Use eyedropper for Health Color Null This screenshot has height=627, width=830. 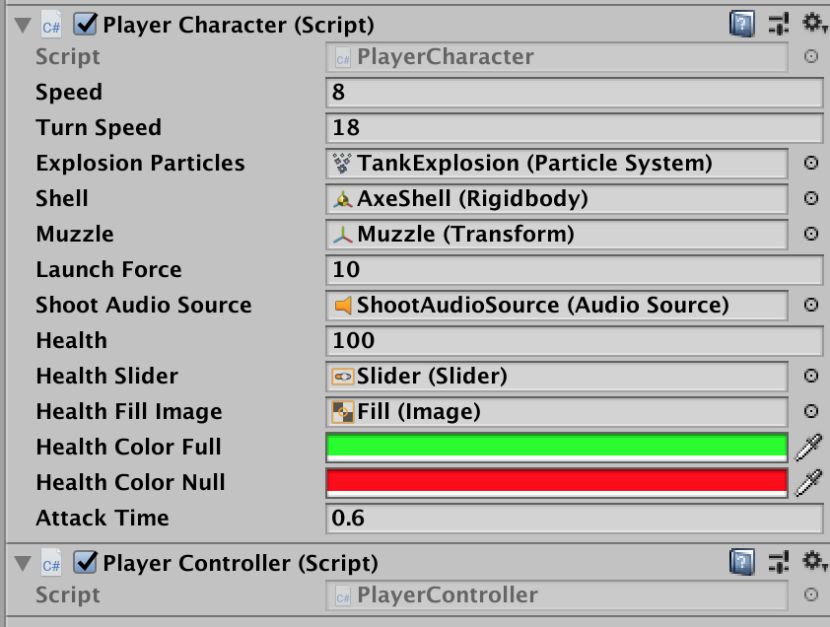[x=808, y=483]
